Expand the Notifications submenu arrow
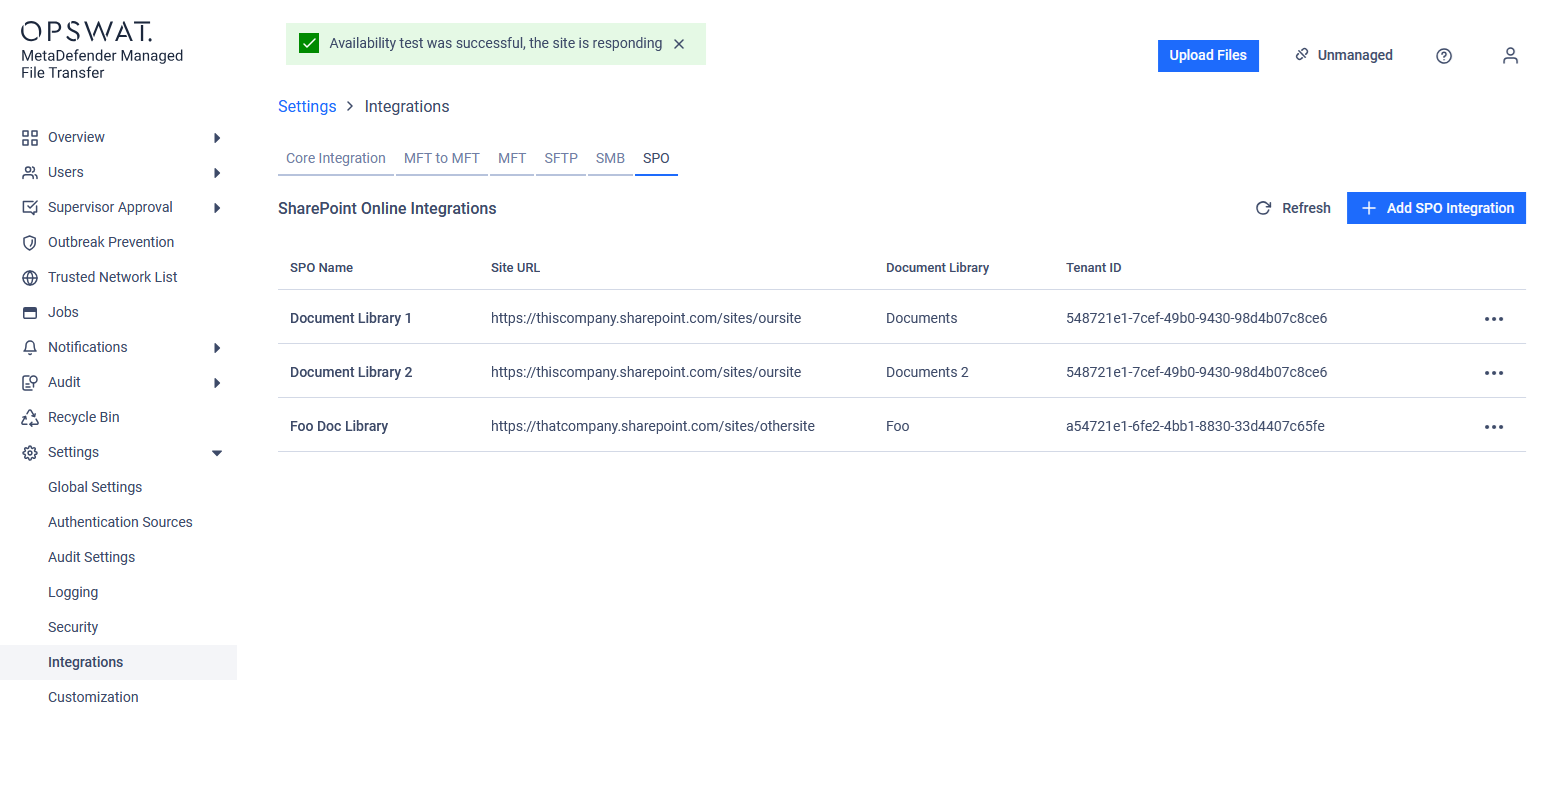1554x796 pixels. (x=217, y=348)
